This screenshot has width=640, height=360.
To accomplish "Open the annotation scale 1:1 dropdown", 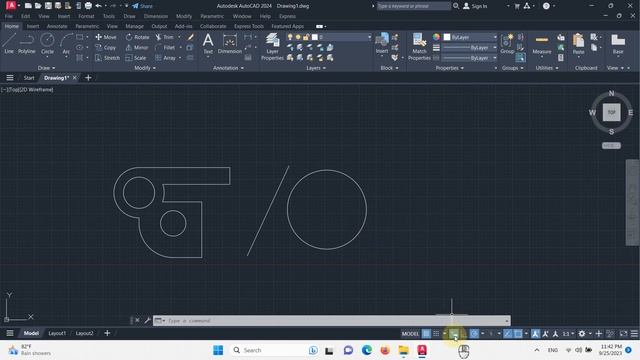I will 568,333.
